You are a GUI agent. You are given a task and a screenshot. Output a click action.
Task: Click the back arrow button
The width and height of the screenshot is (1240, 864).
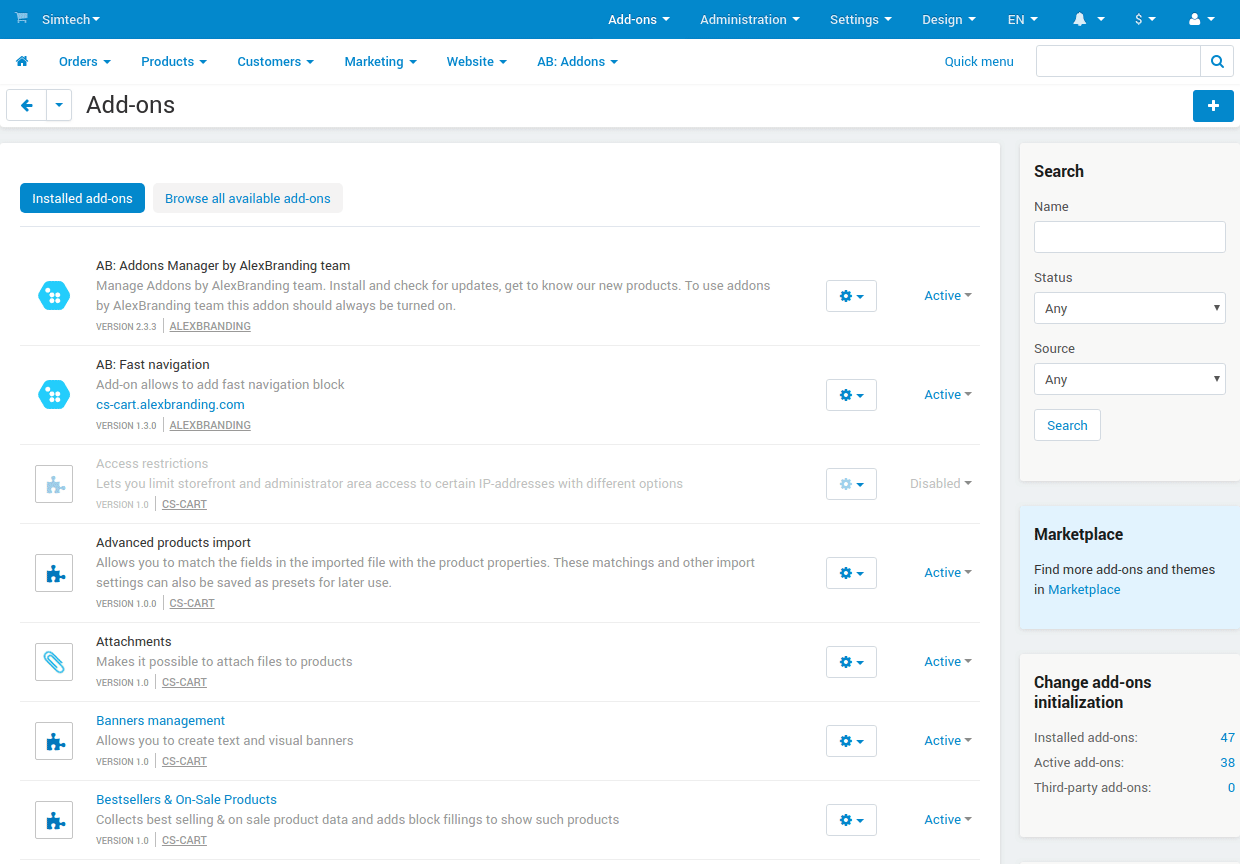tap(27, 106)
